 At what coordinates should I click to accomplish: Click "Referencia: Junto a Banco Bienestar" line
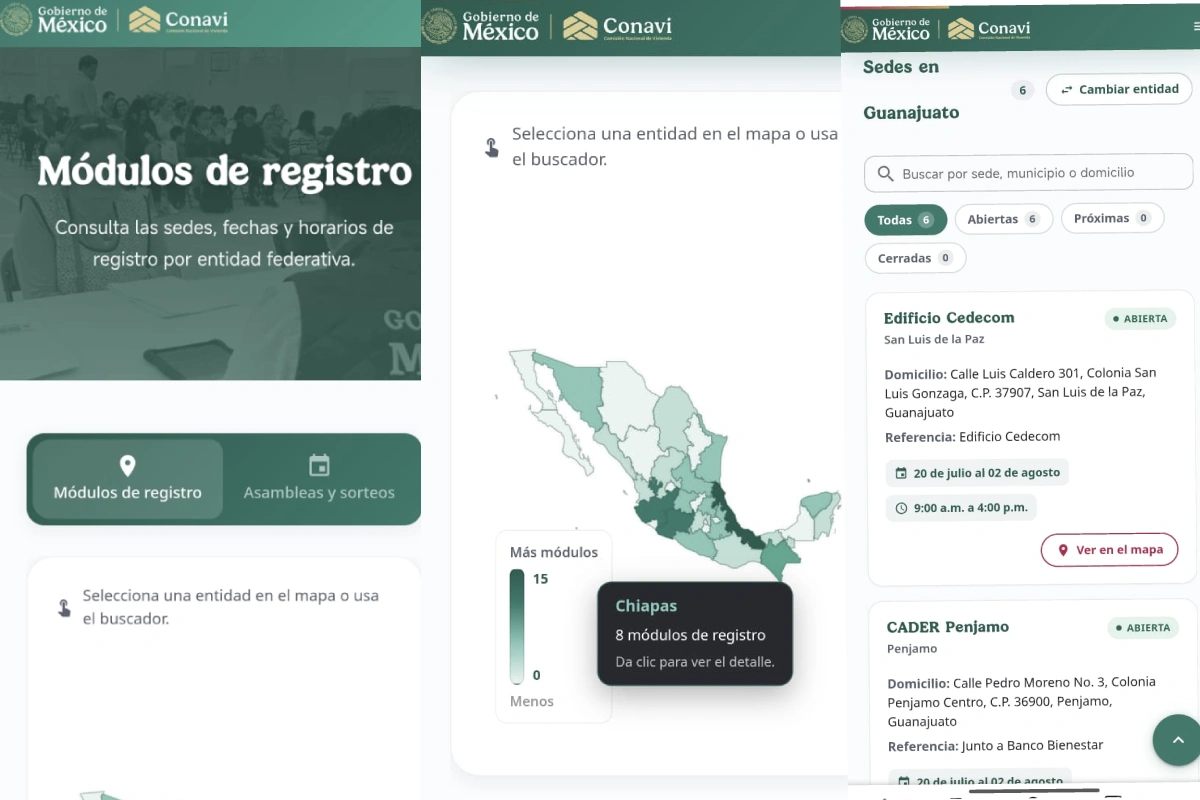995,746
